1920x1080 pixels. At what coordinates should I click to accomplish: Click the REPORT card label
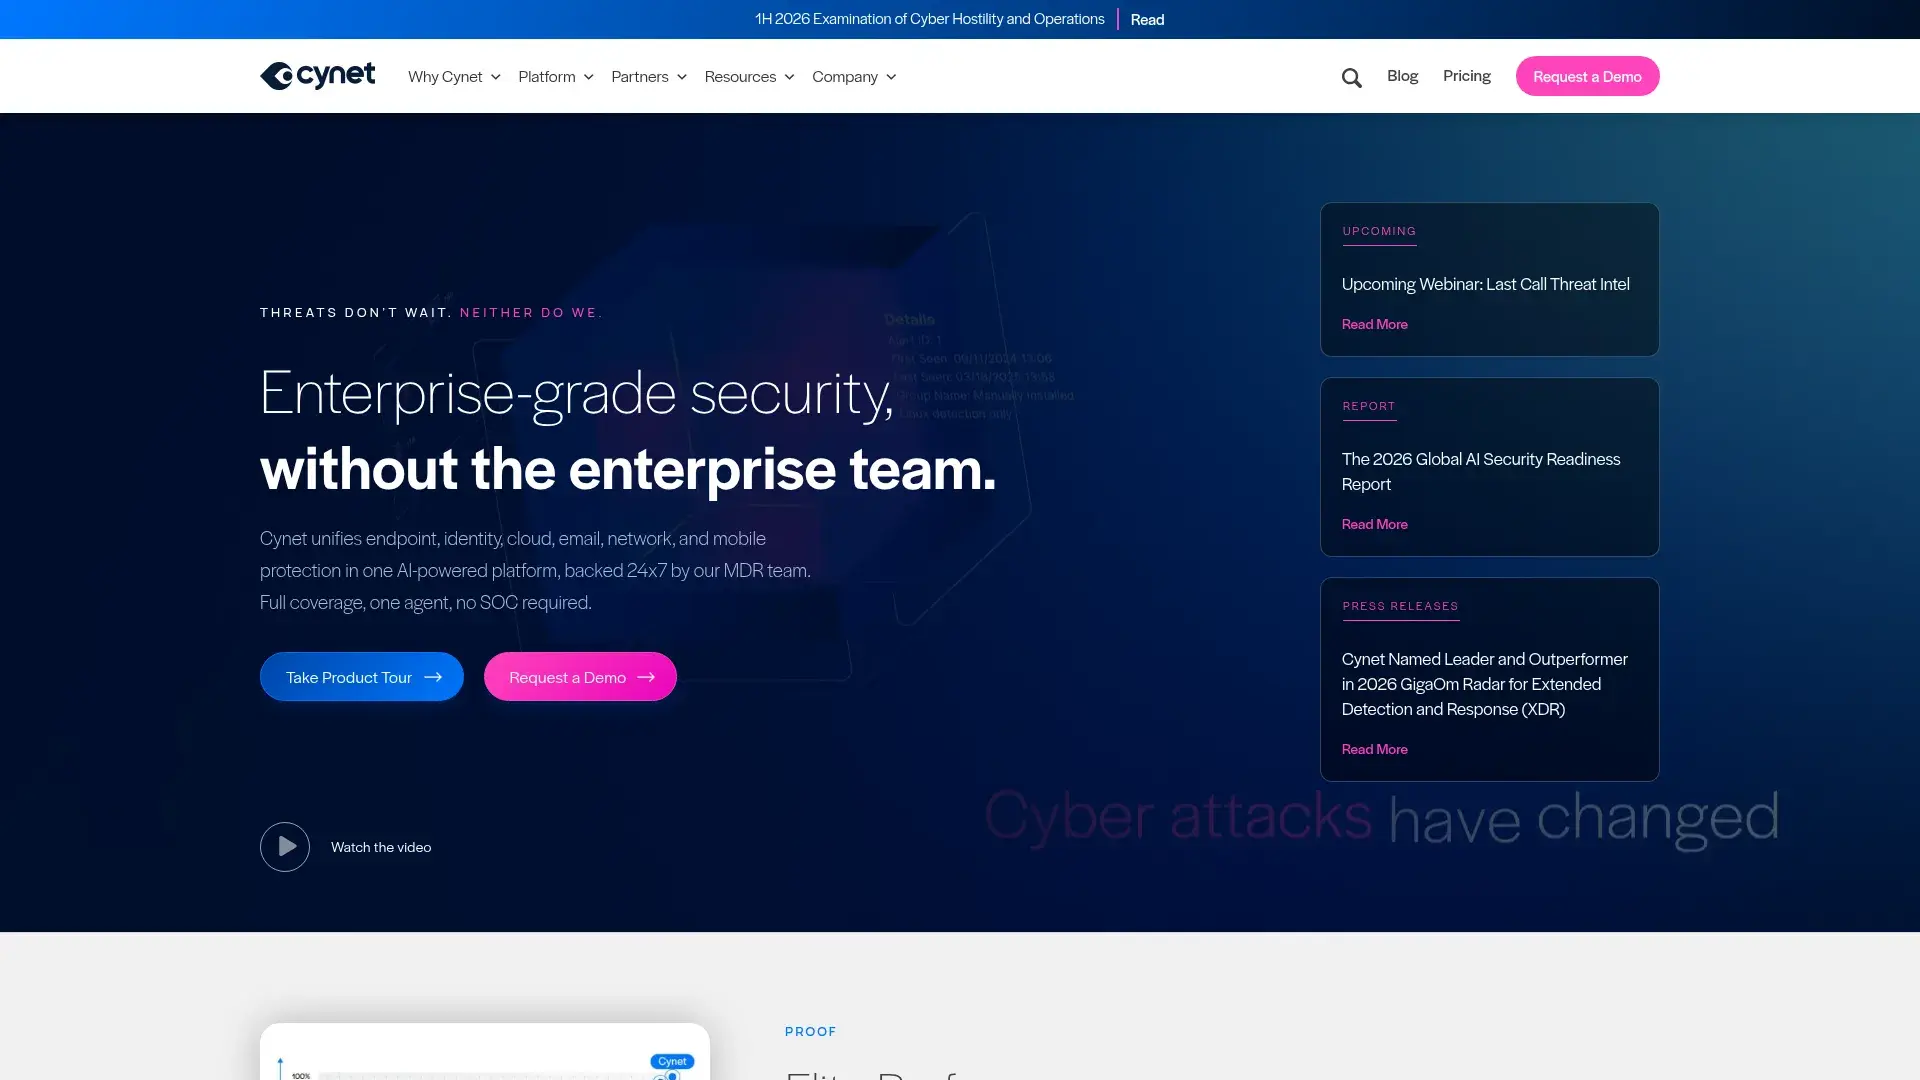[x=1369, y=406]
